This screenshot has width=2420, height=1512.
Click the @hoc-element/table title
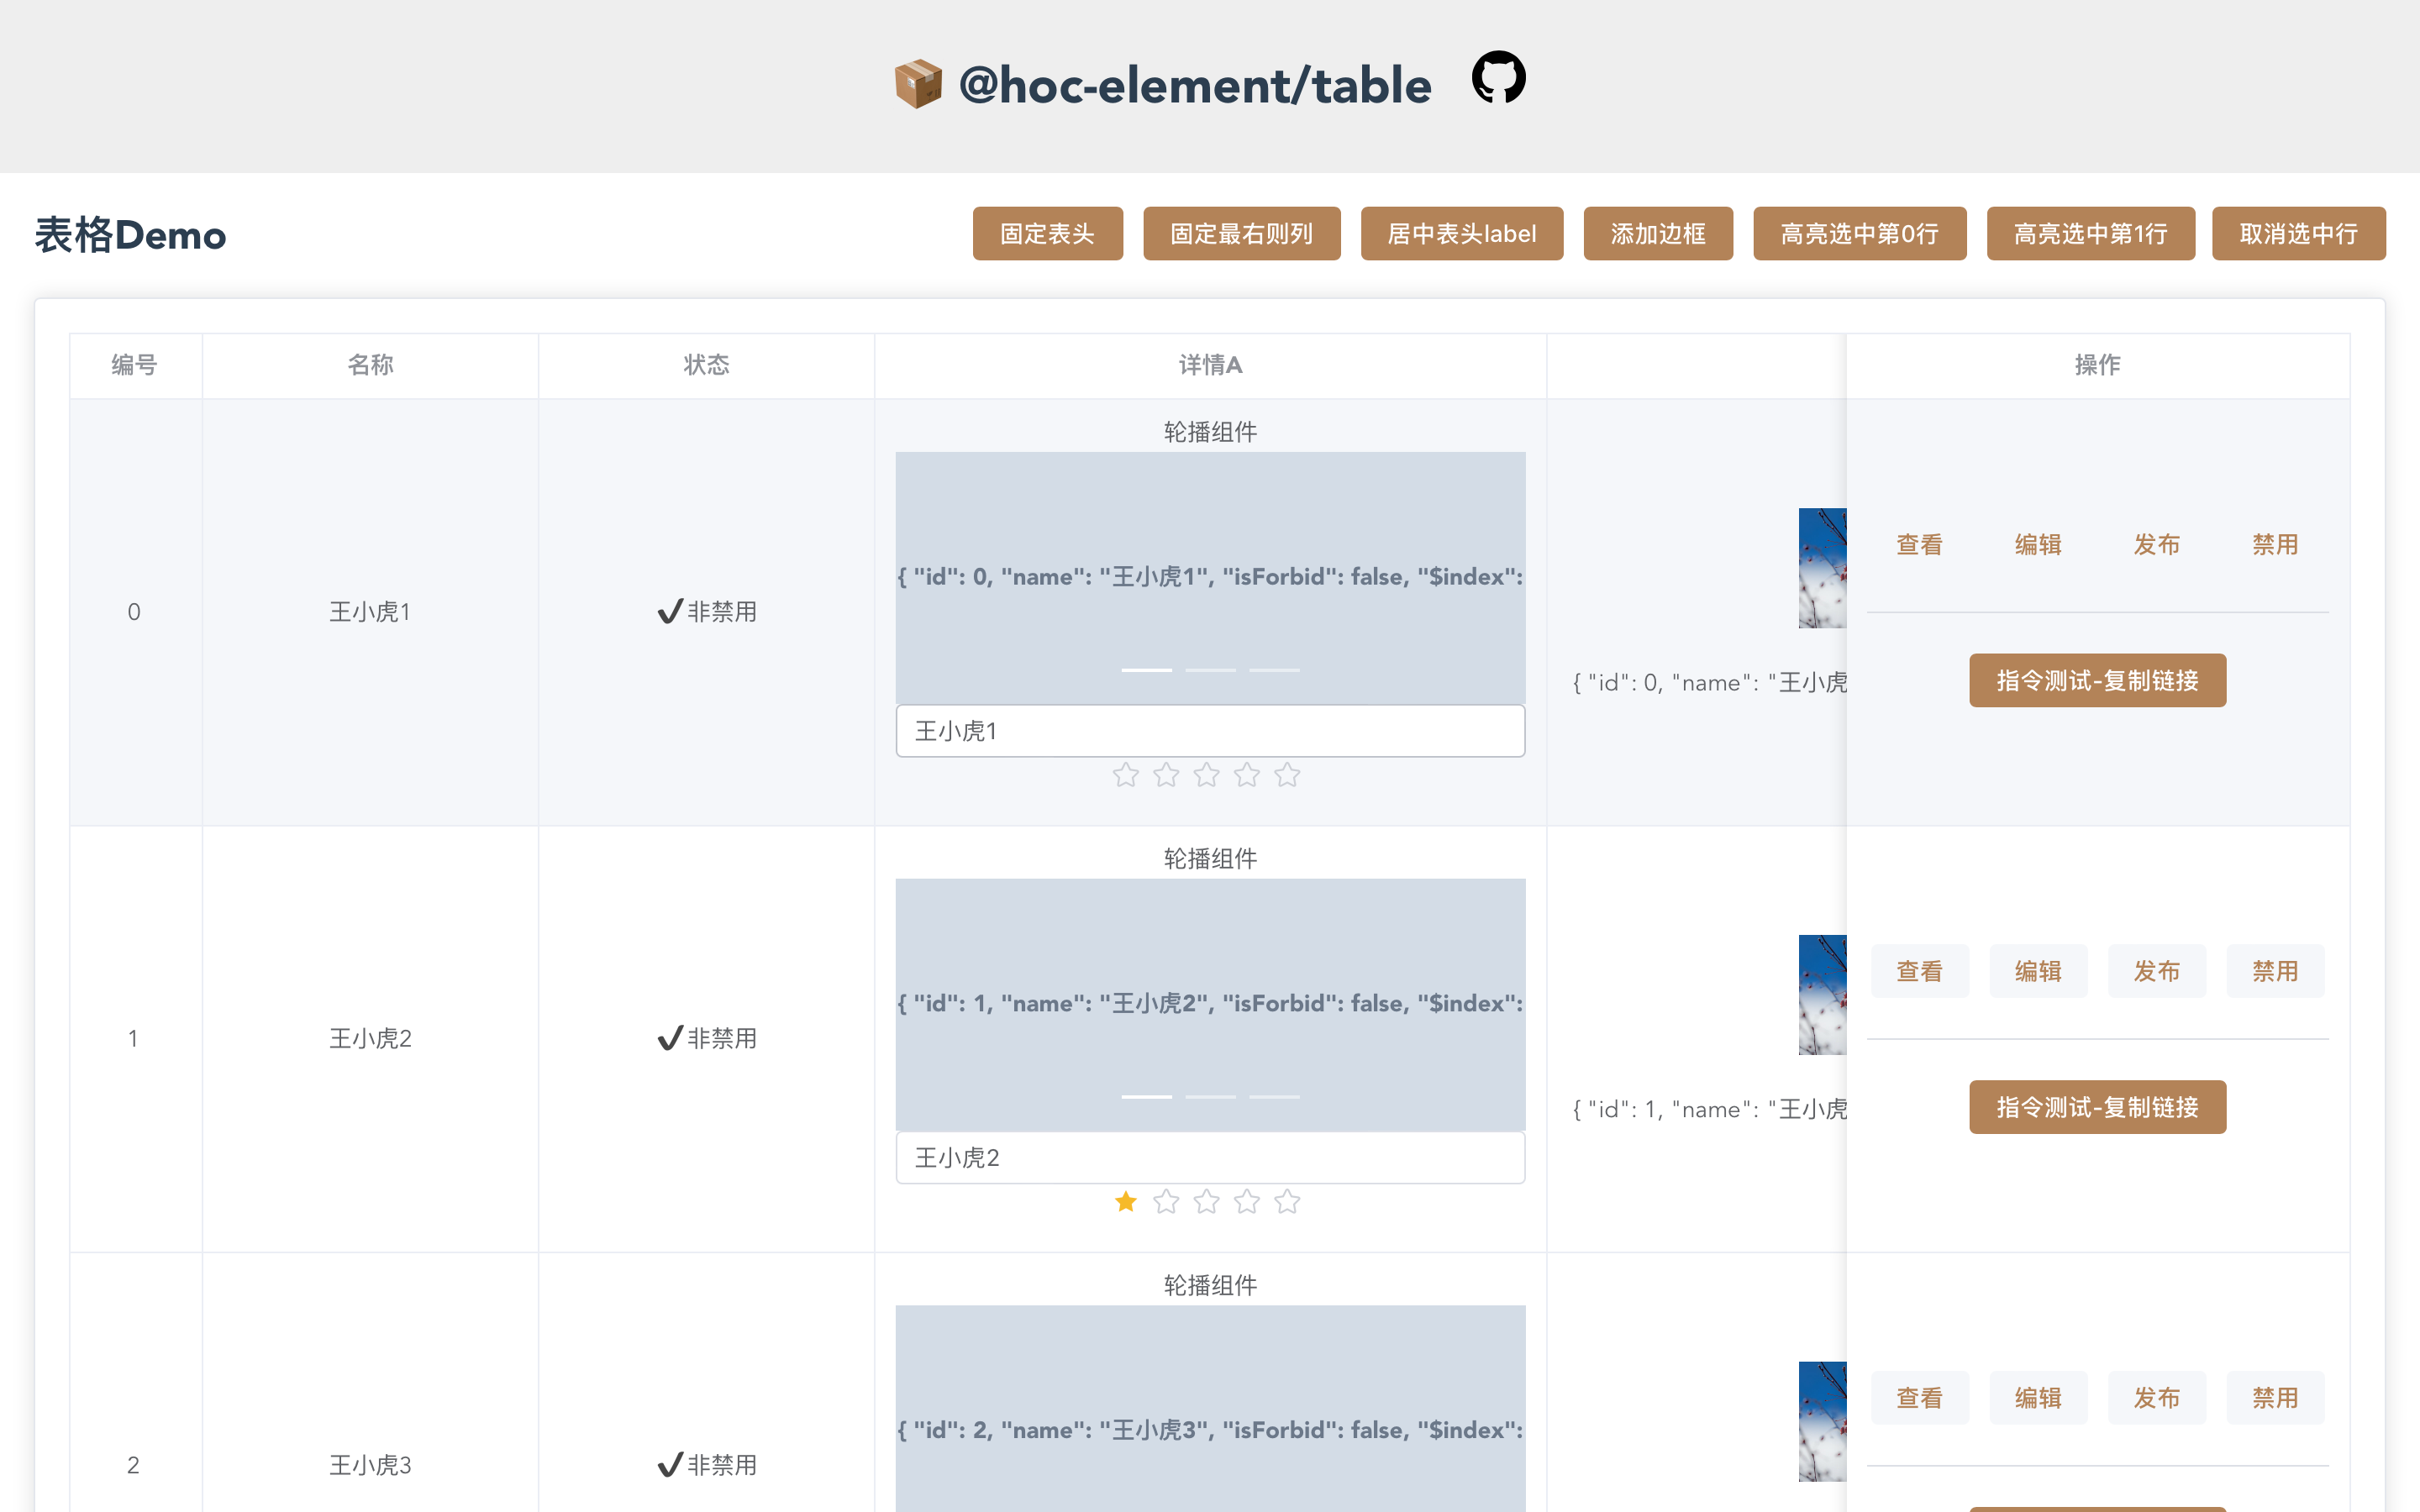click(1195, 85)
